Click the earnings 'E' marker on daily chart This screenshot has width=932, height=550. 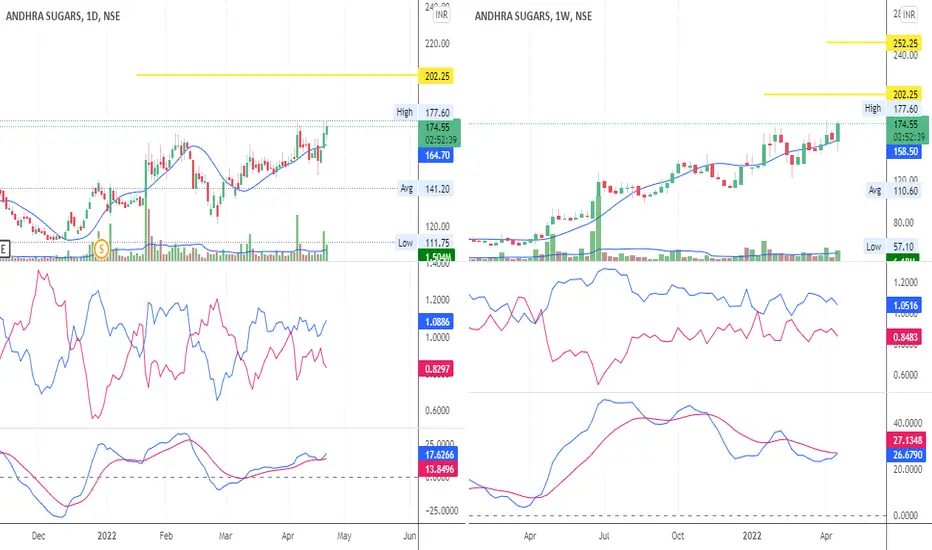4,249
